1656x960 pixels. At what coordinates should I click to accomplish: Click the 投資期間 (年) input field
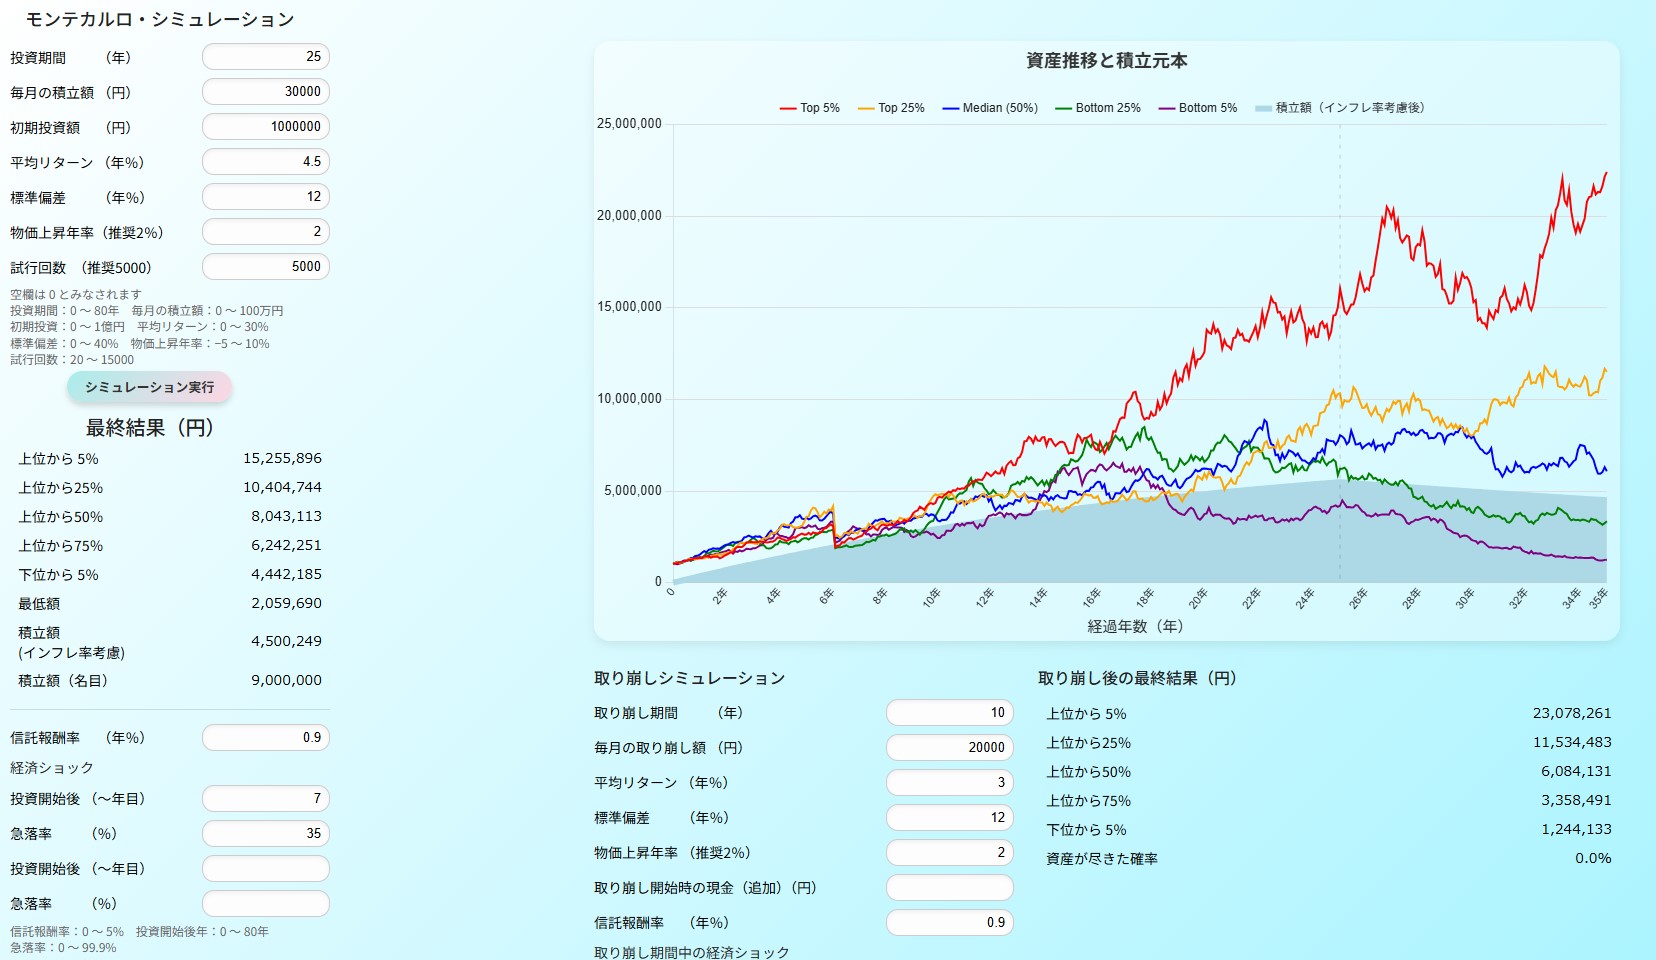click(266, 57)
